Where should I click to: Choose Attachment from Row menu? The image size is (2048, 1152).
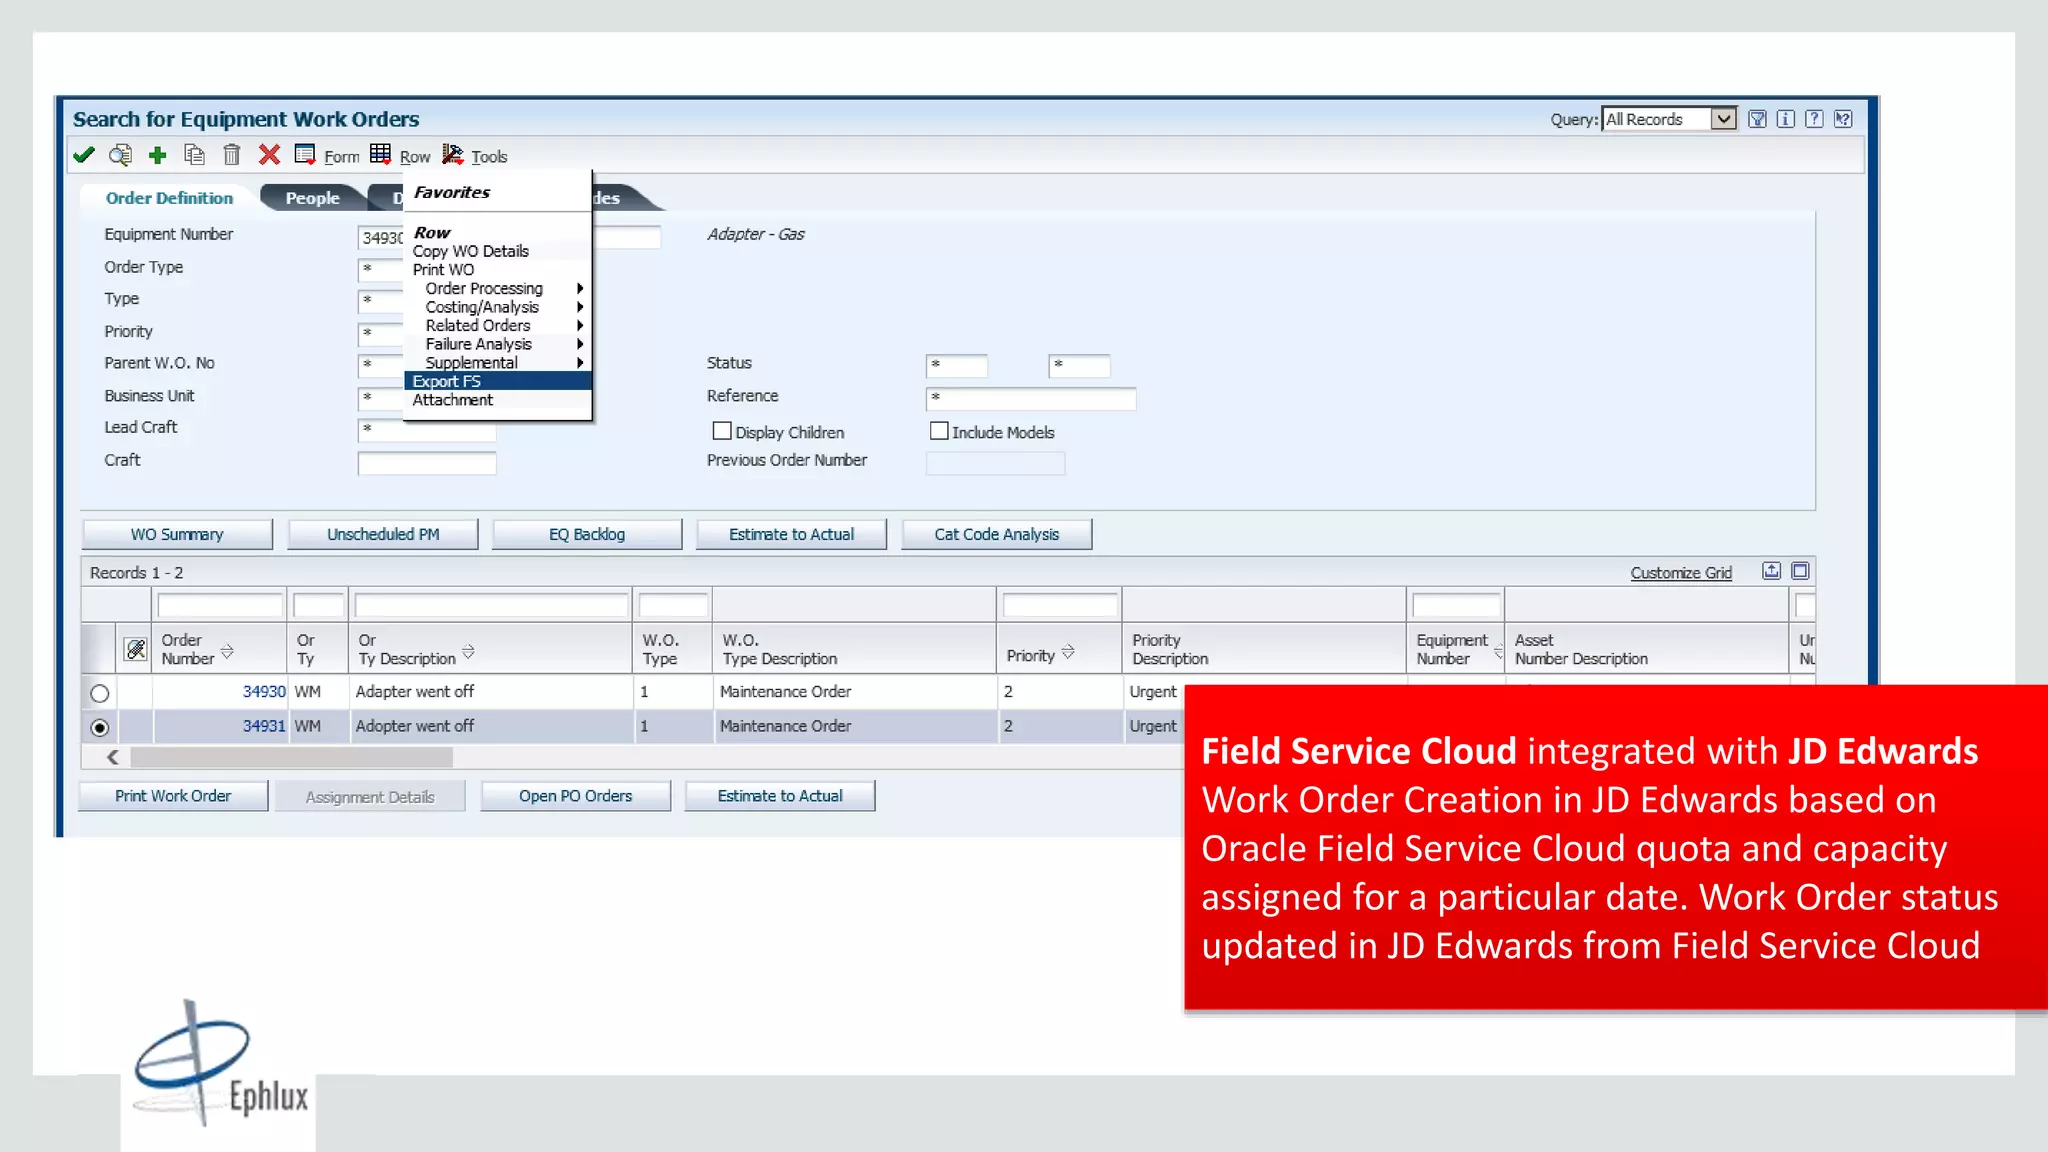click(x=497, y=400)
